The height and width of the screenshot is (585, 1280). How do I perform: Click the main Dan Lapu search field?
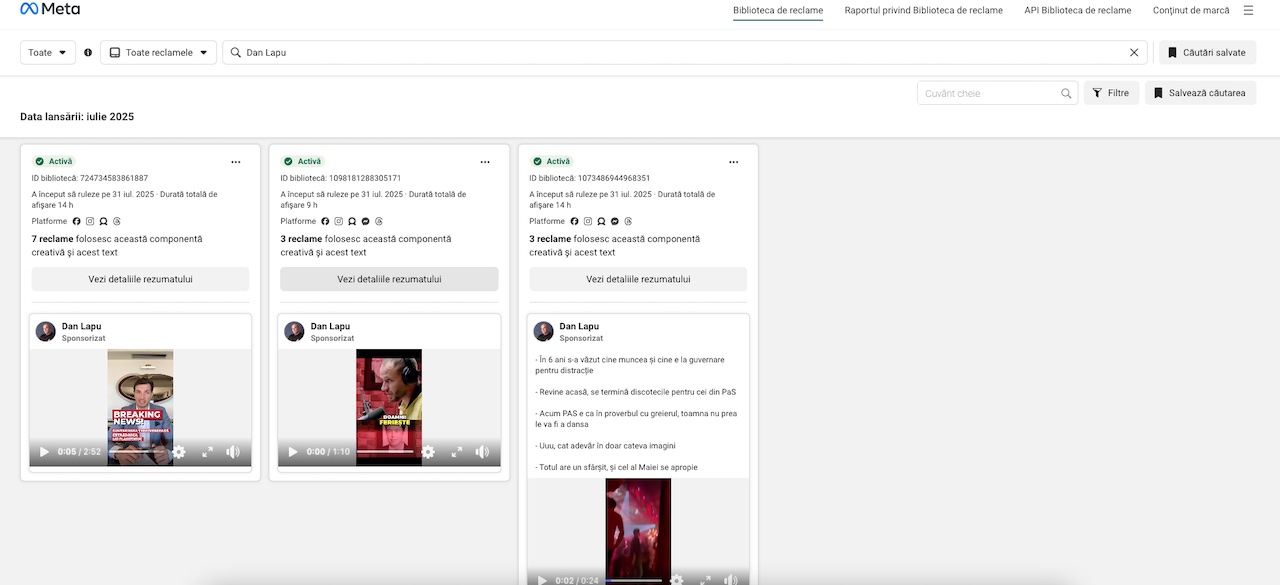point(685,53)
